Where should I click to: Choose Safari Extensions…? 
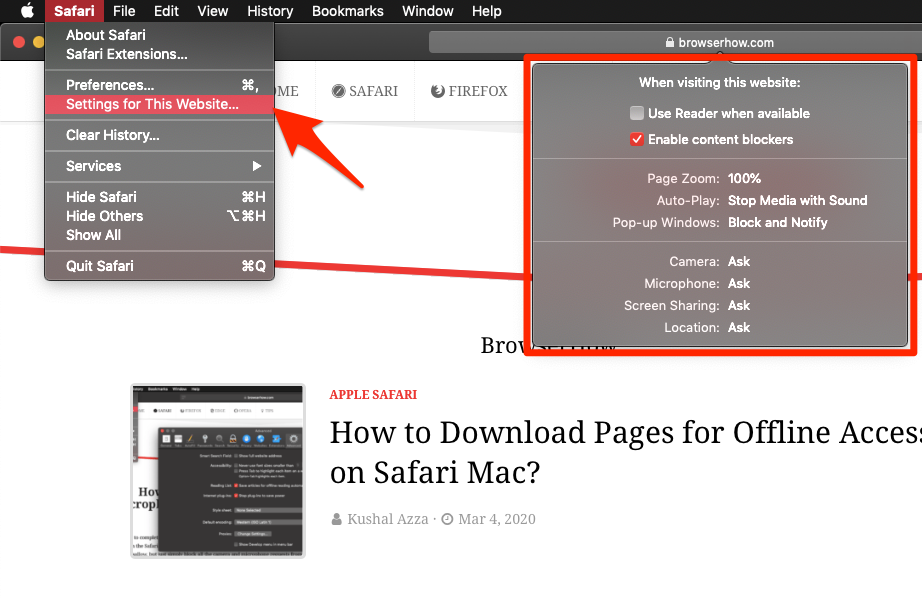[159, 54]
